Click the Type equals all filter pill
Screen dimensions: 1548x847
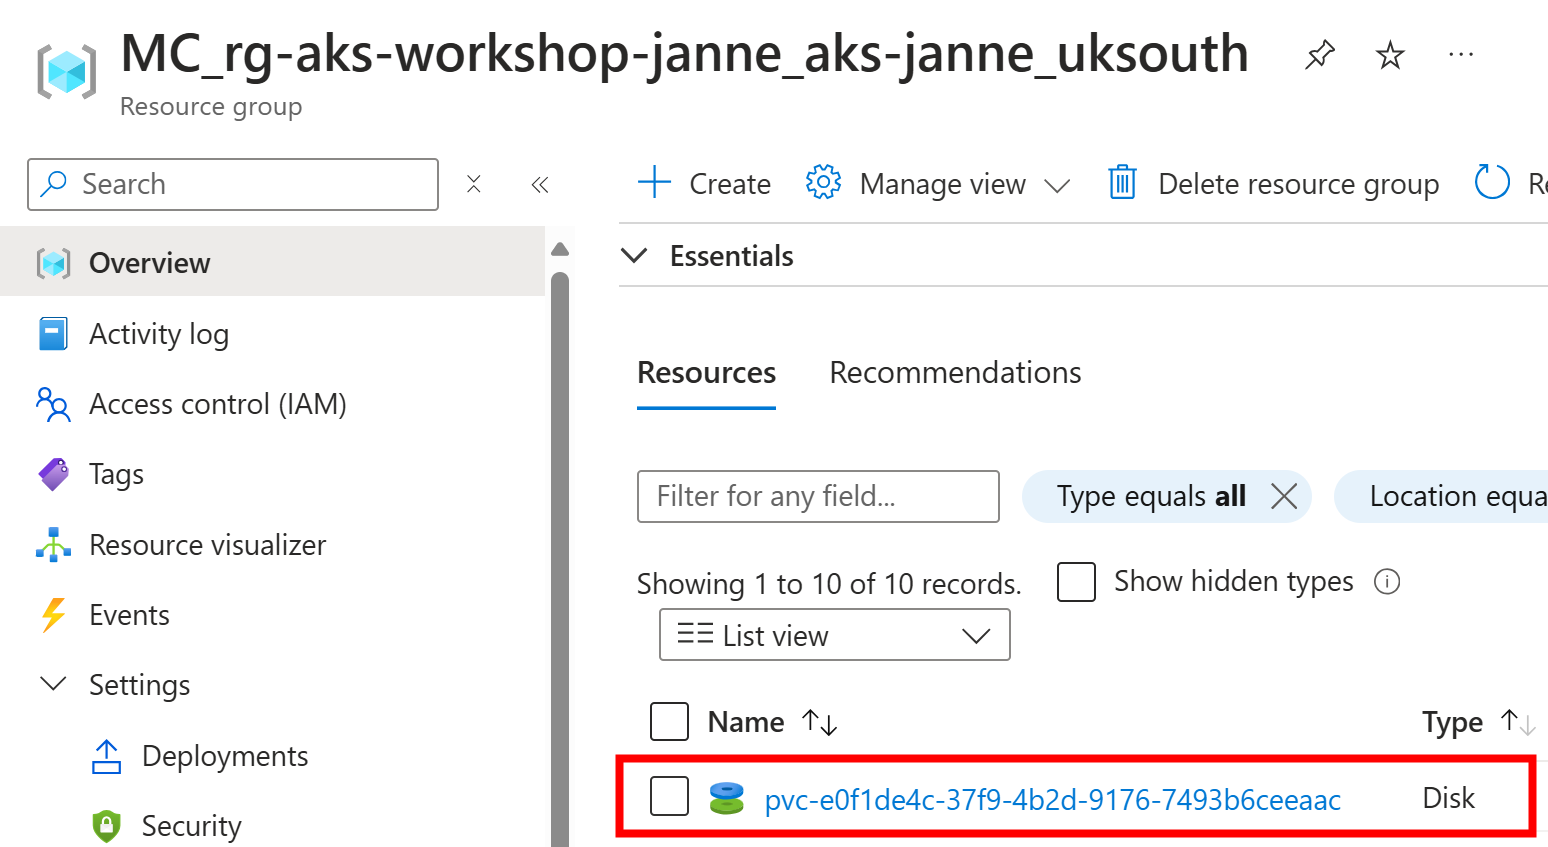click(1151, 496)
